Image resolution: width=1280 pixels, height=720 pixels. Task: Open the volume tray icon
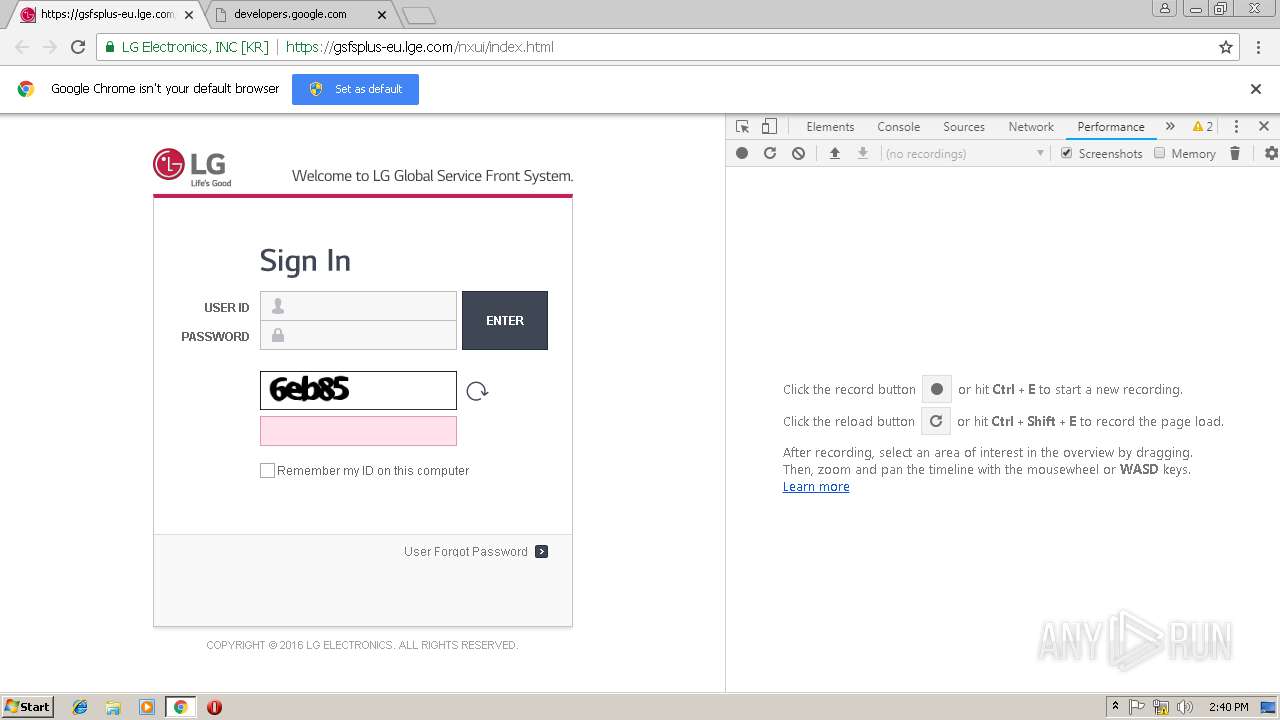[x=1185, y=707]
